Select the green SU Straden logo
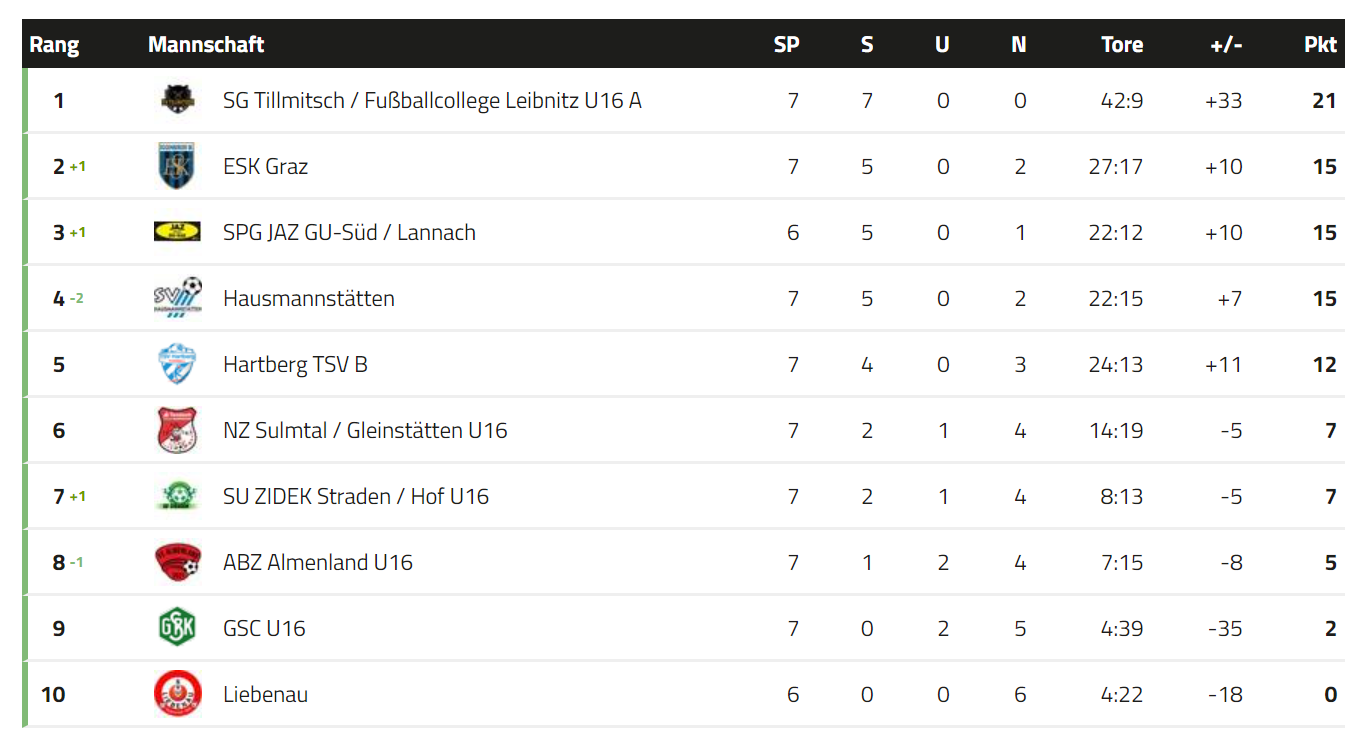Image resolution: width=1369 pixels, height=750 pixels. (x=177, y=496)
